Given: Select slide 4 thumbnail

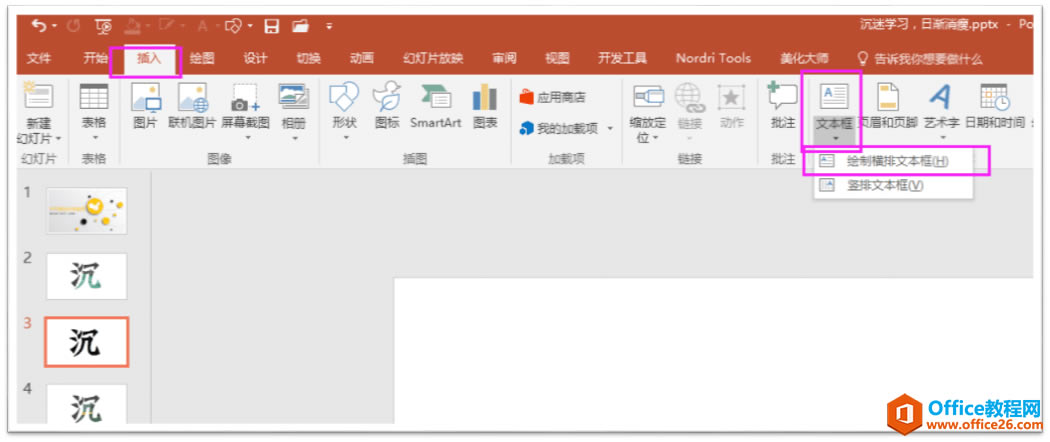Looking at the screenshot, I should coord(86,404).
